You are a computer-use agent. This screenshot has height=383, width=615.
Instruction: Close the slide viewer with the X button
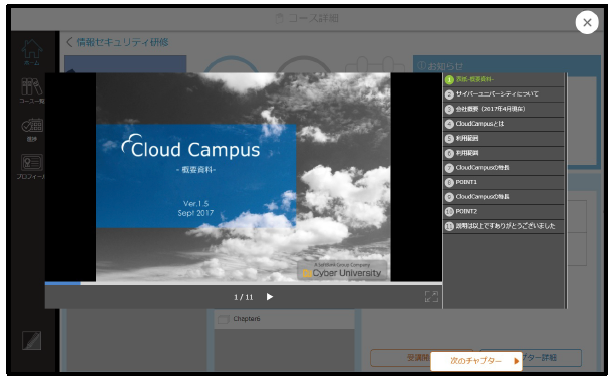[587, 22]
